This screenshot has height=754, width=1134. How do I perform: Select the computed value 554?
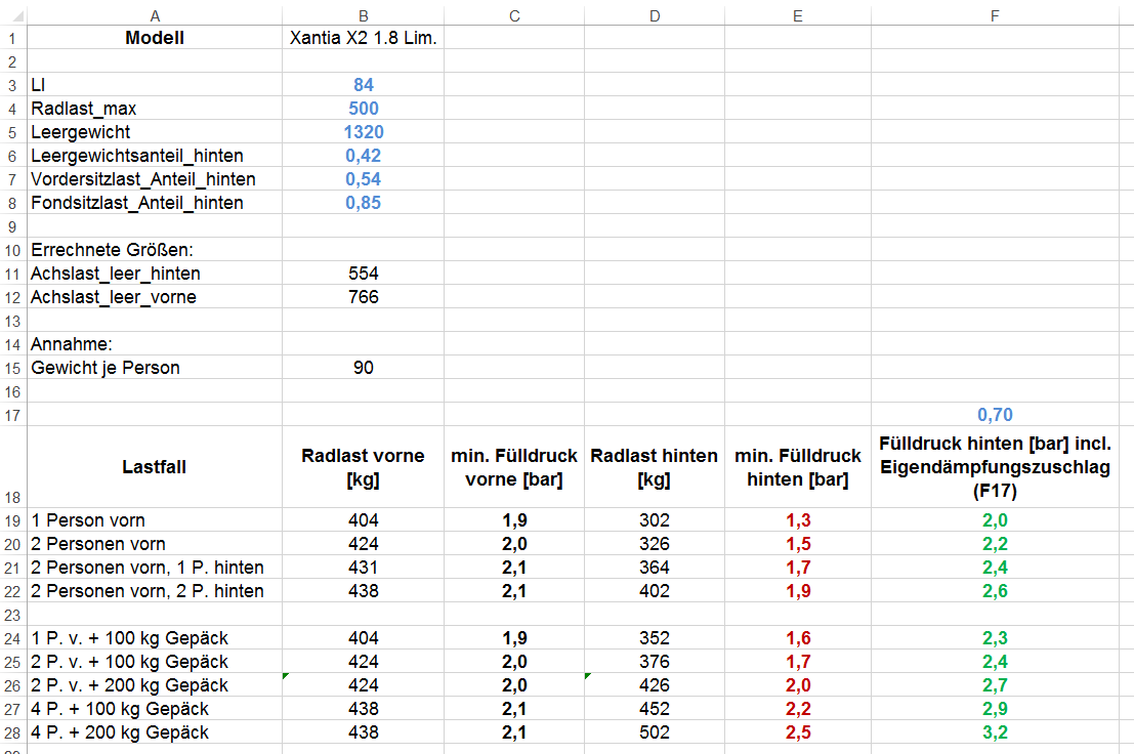tap(363, 273)
